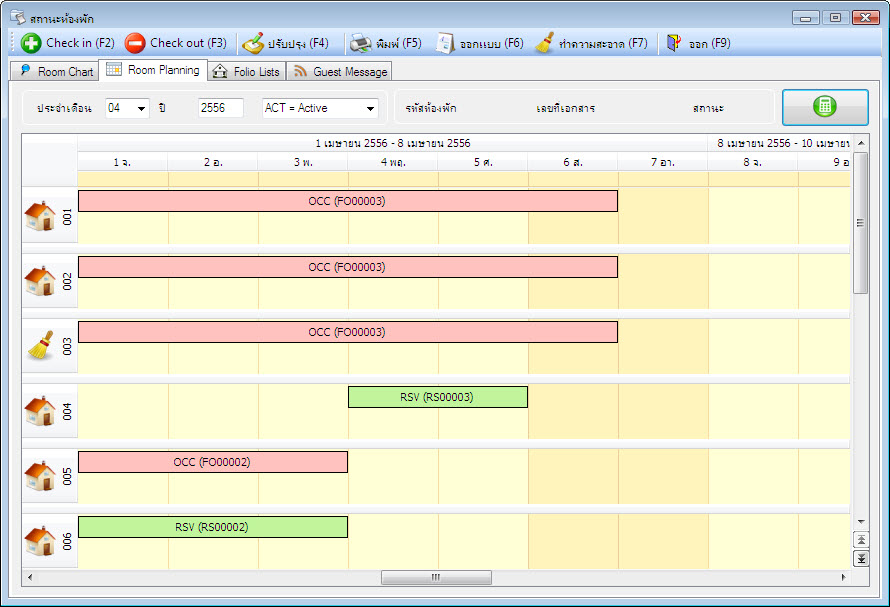Click the exit door icon ออก (F9)
This screenshot has height=607, width=890.
[x=674, y=43]
